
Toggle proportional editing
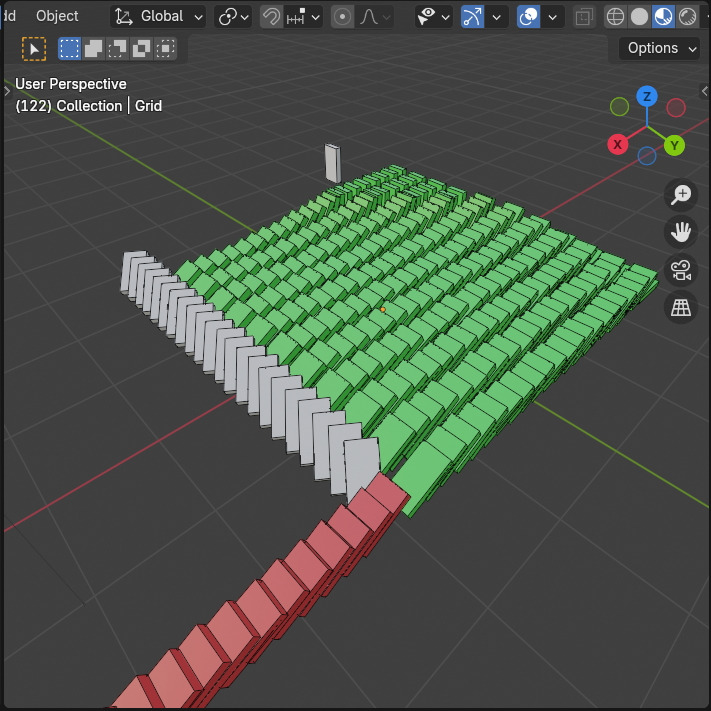[342, 17]
